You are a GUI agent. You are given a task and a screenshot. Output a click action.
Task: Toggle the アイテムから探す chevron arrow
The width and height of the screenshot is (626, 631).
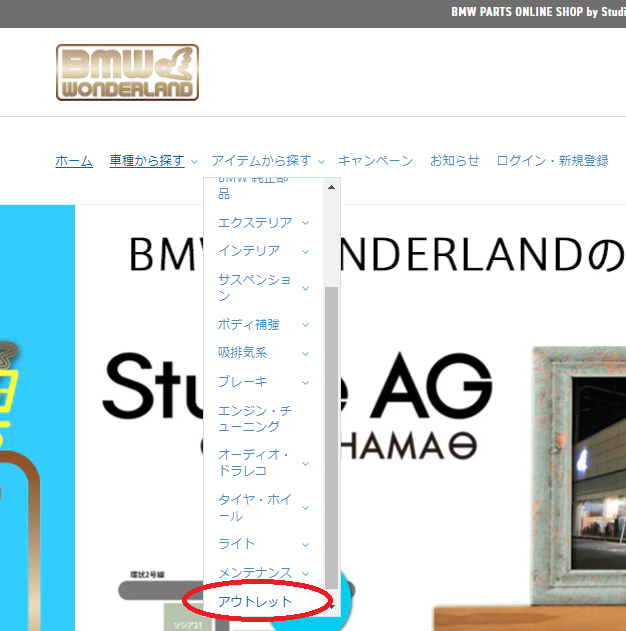point(321,162)
